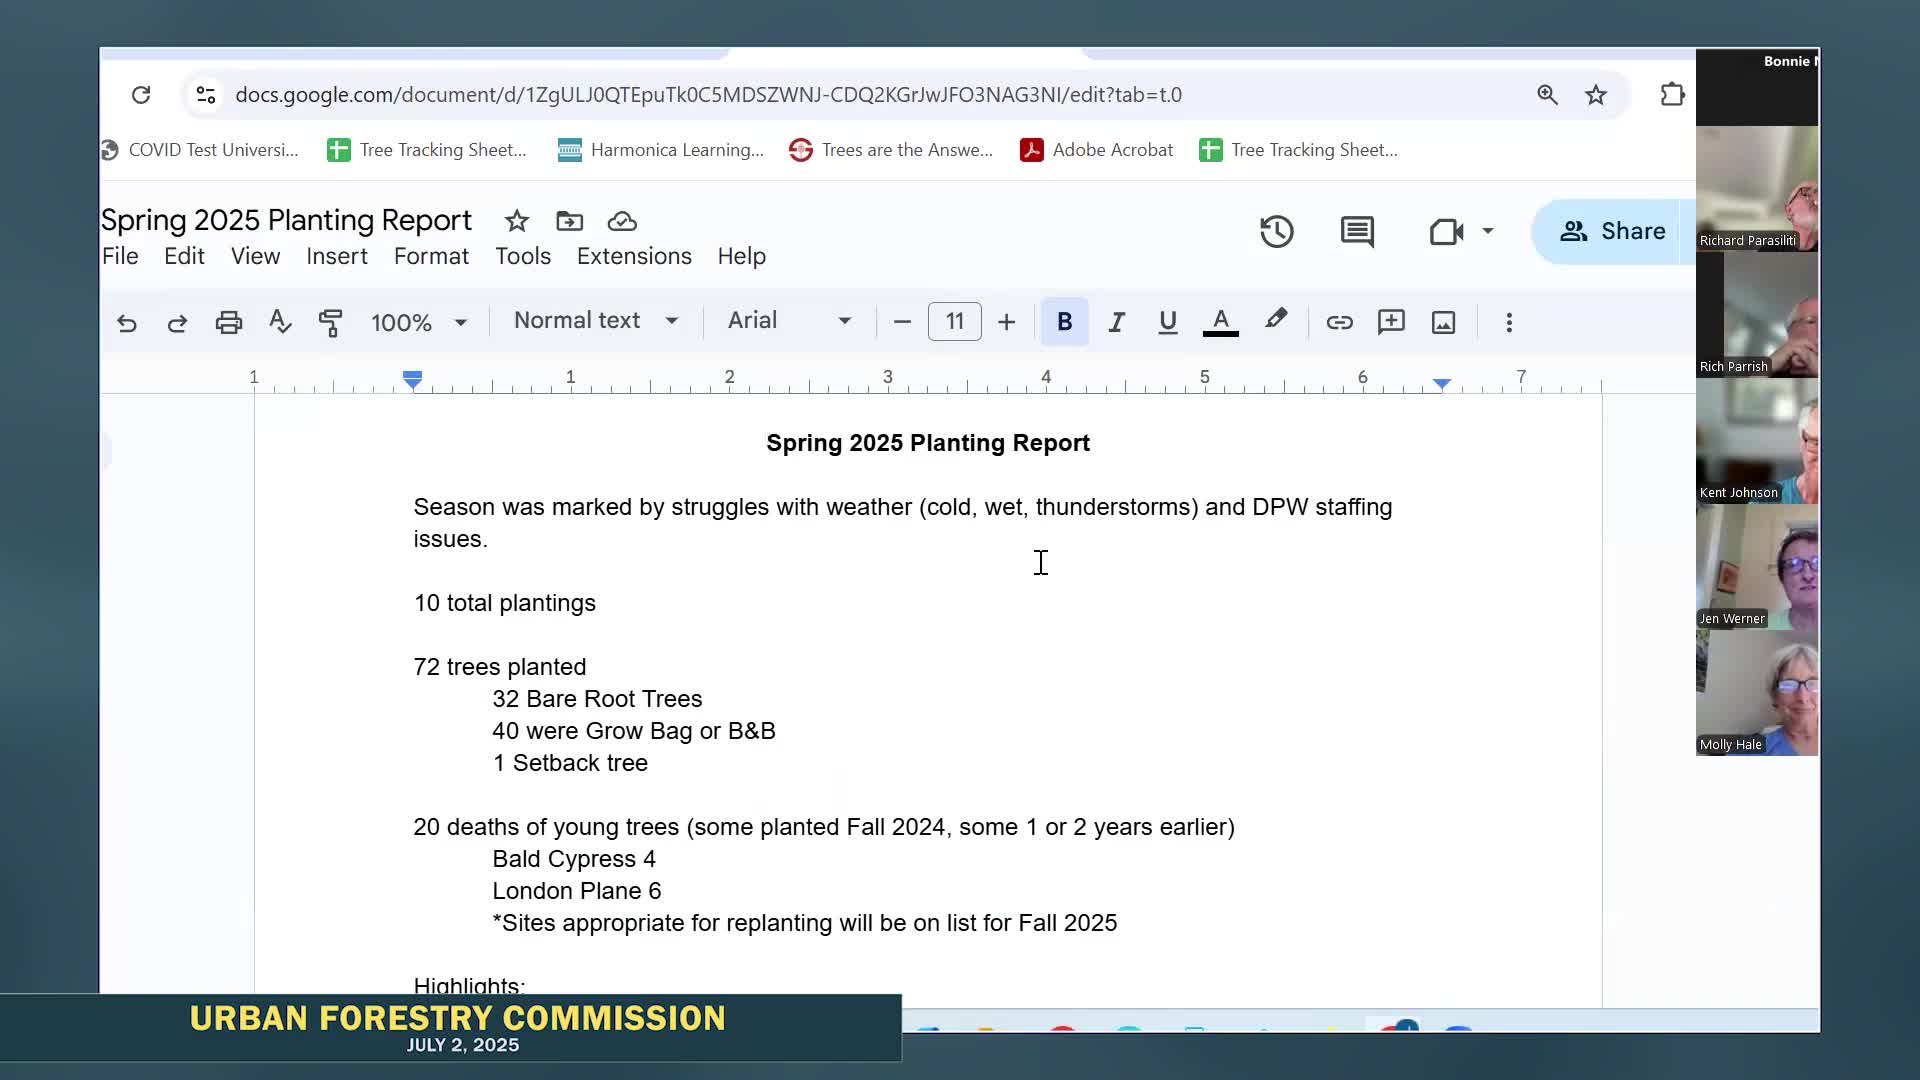This screenshot has height=1080, width=1920.
Task: Click the Share button
Action: coord(1611,231)
